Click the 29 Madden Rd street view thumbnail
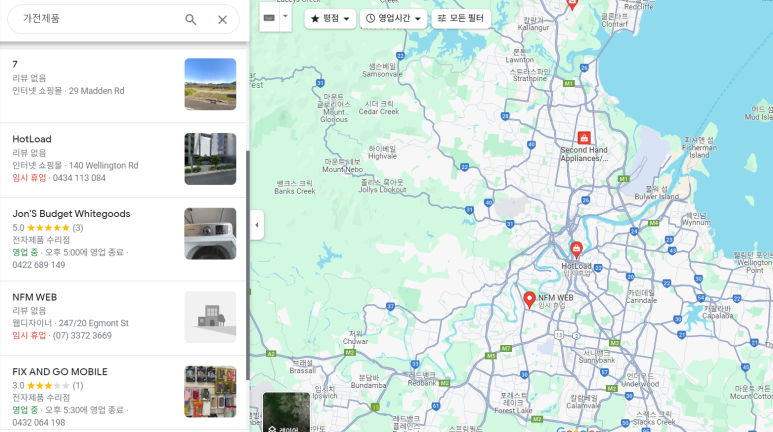Screen dimensions: 773x432 click(210, 84)
